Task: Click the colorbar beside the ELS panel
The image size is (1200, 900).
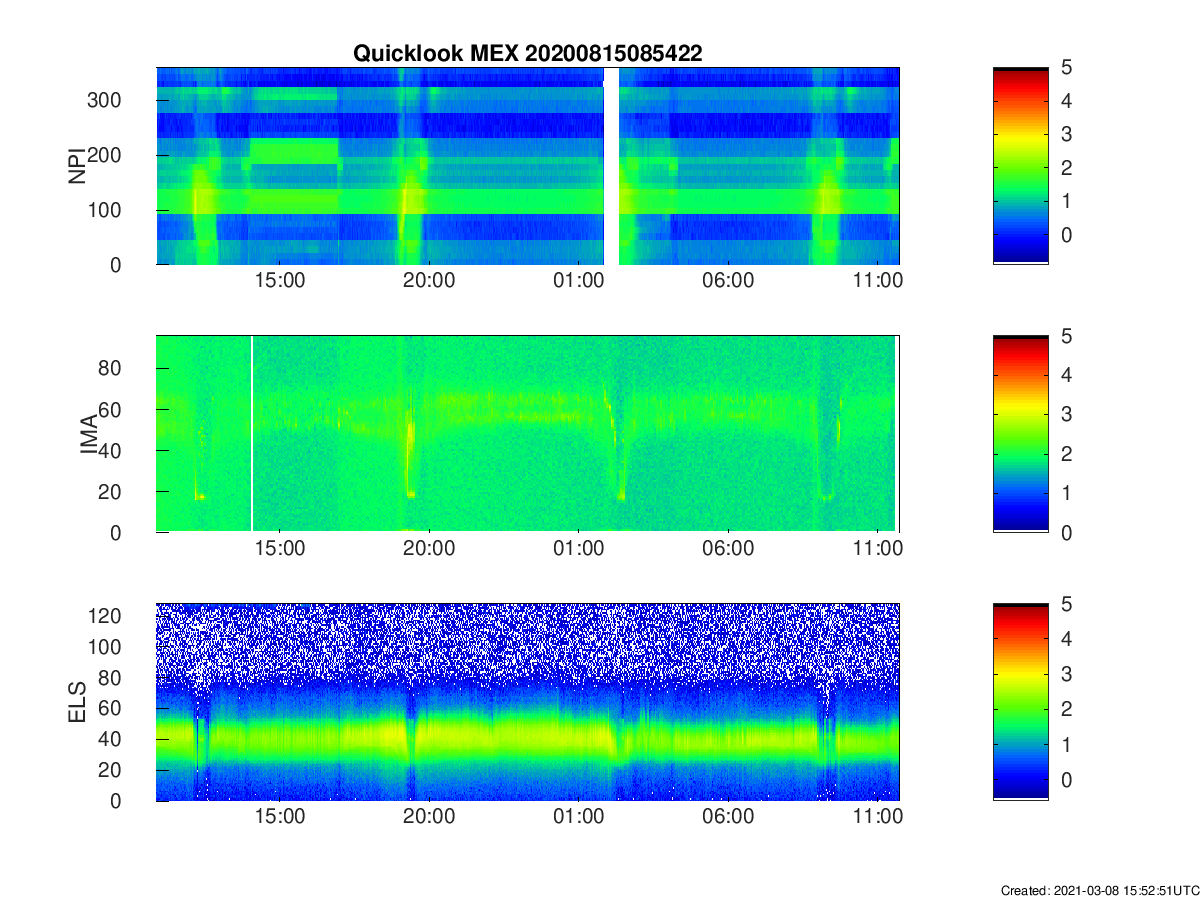Action: coord(1020,702)
